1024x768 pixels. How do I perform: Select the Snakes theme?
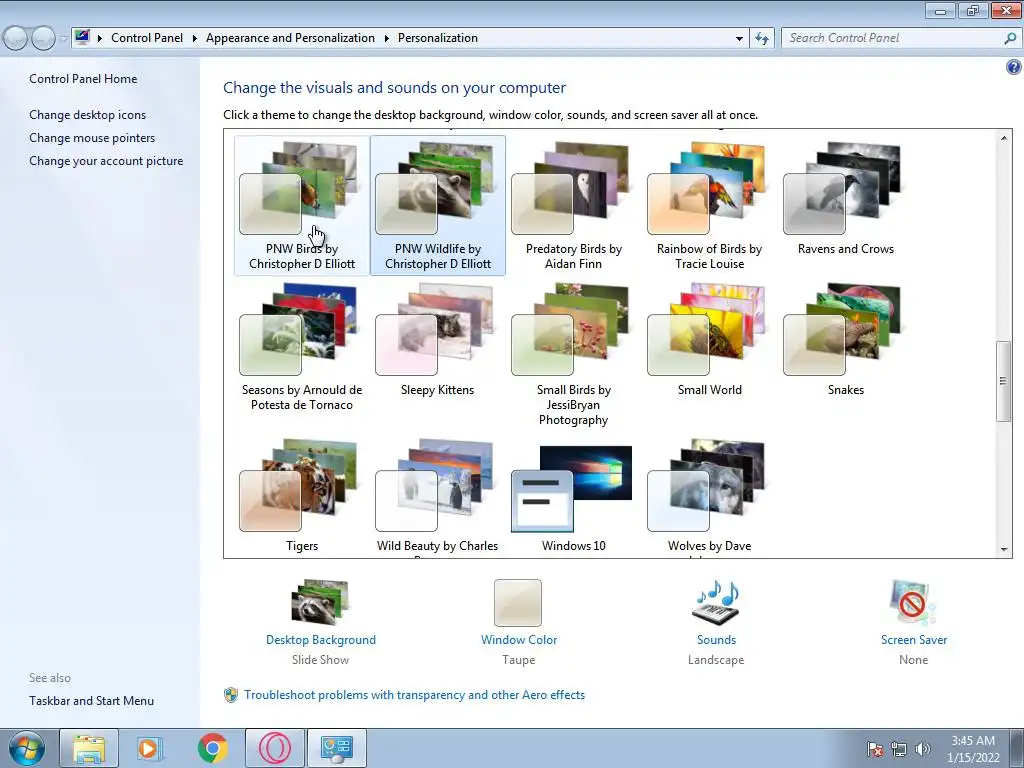845,340
